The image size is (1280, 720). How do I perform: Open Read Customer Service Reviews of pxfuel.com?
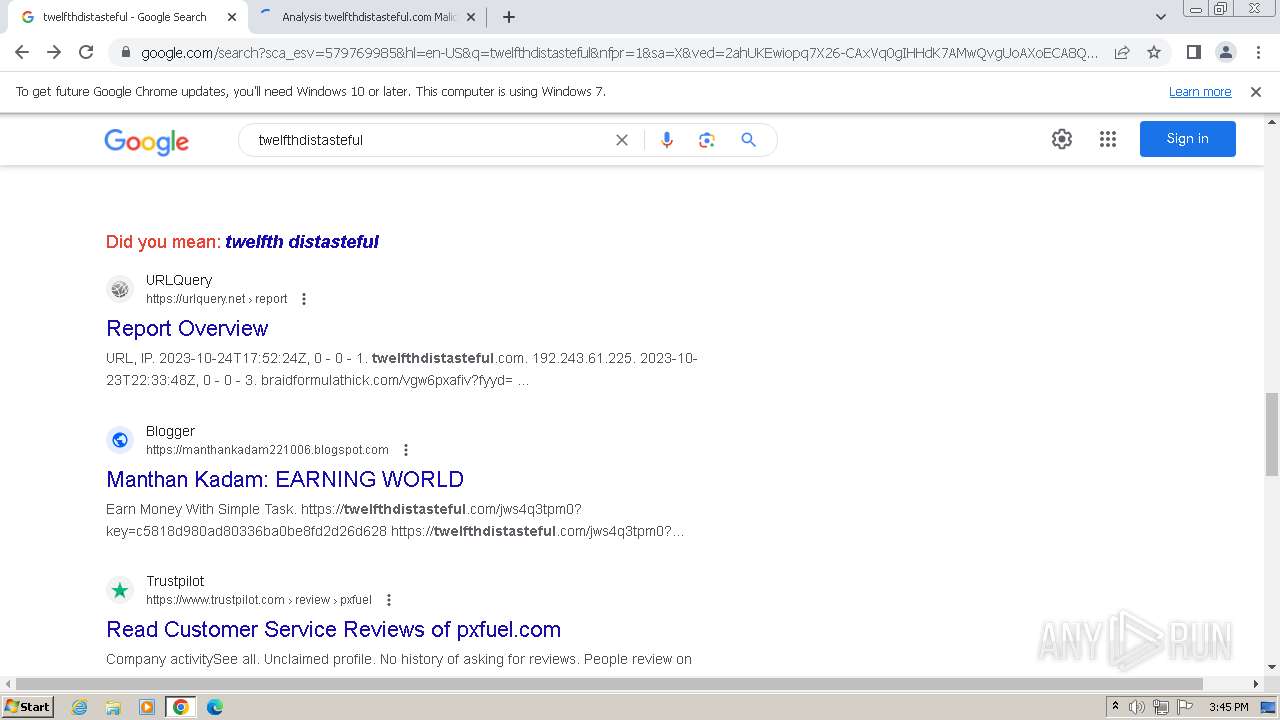pos(333,629)
